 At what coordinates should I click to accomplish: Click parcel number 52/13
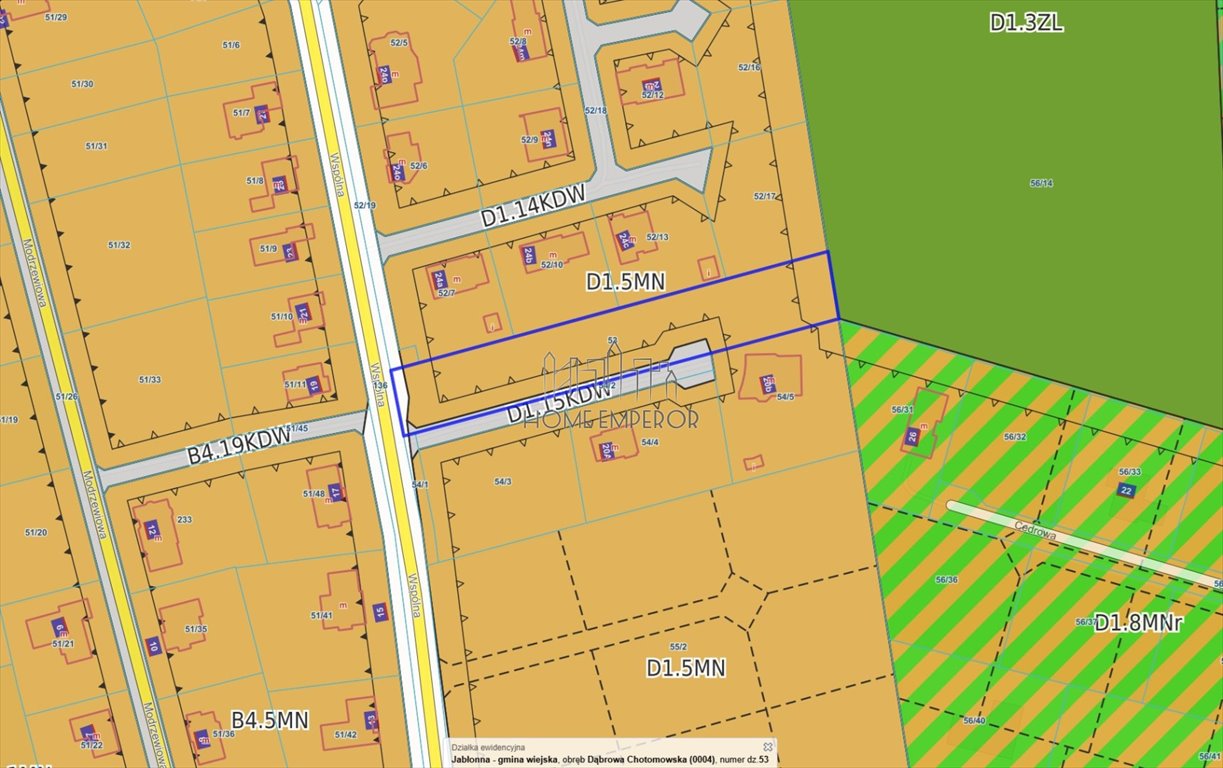pyautogui.click(x=657, y=237)
